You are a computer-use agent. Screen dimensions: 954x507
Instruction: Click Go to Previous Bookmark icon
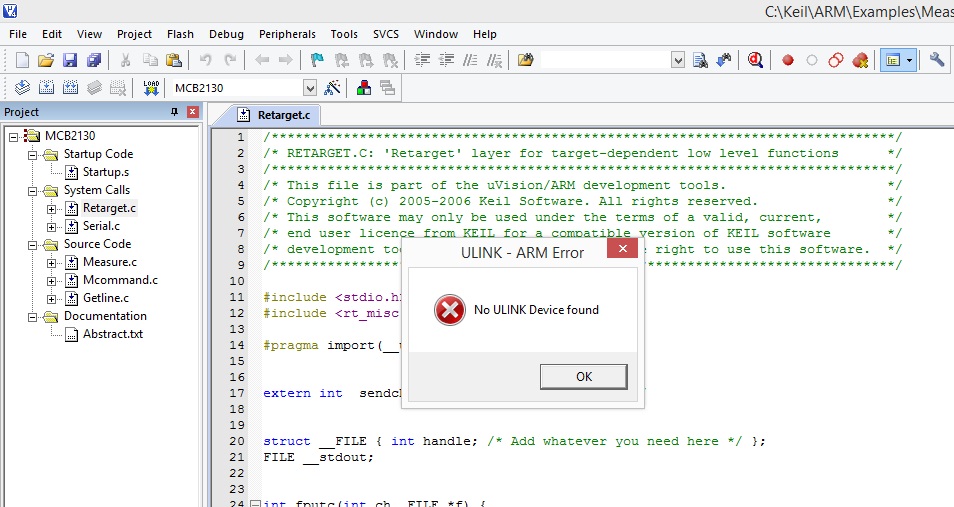(341, 60)
